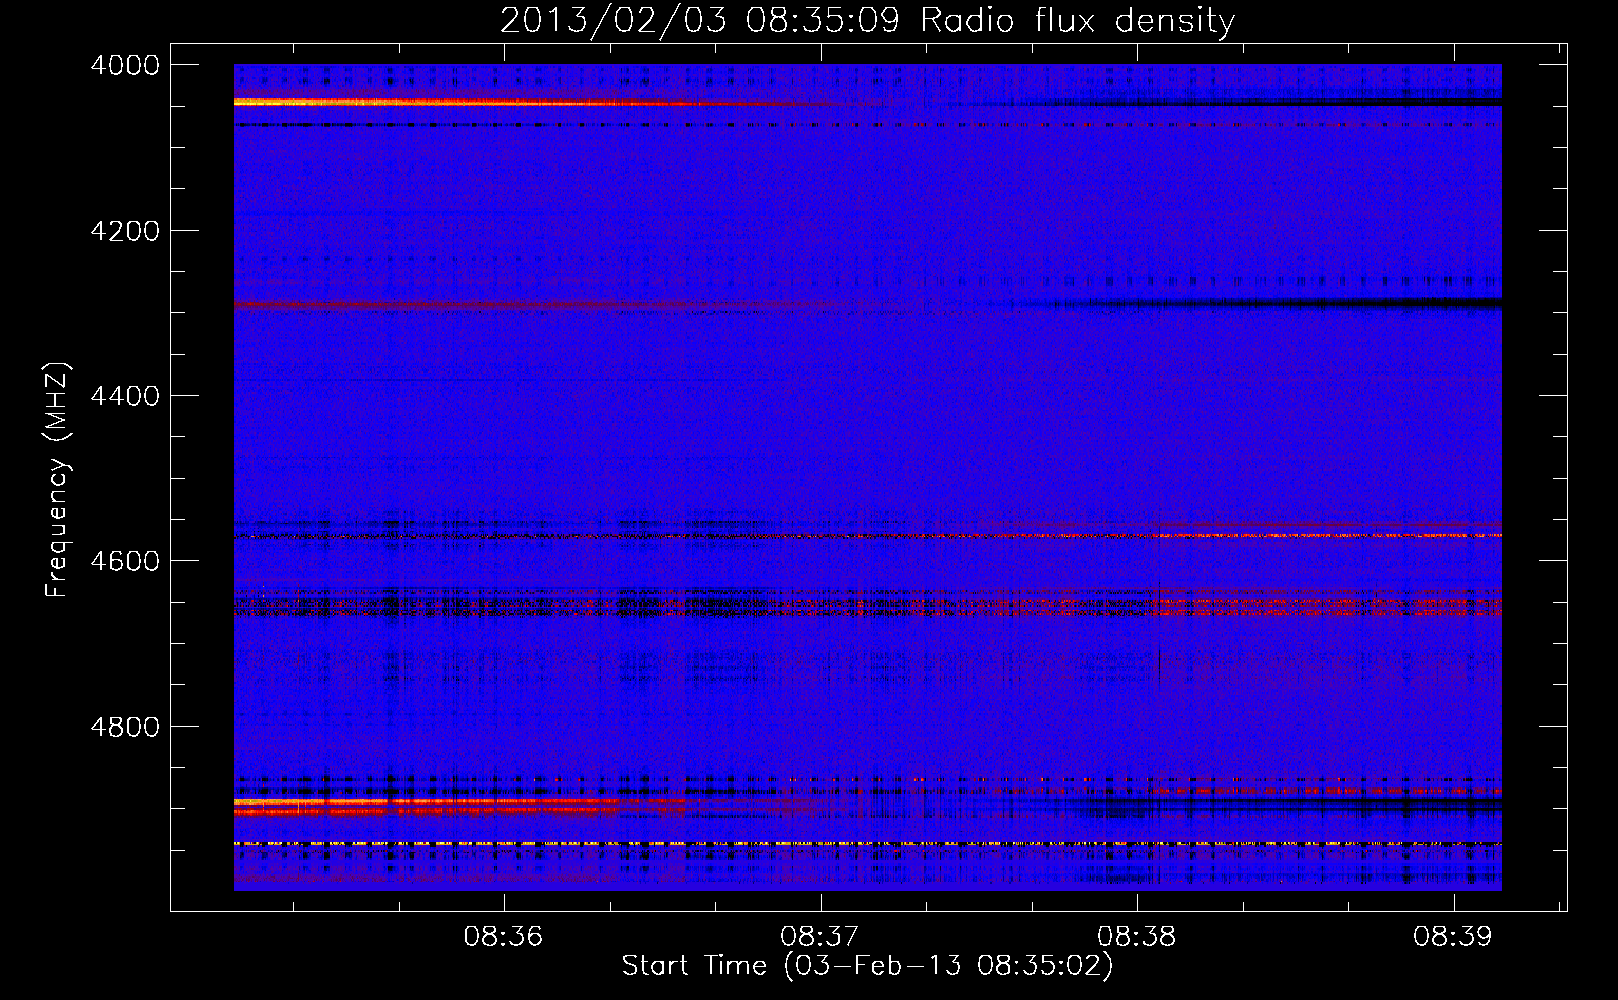Click the 08:38 time axis label

tap(1137, 937)
